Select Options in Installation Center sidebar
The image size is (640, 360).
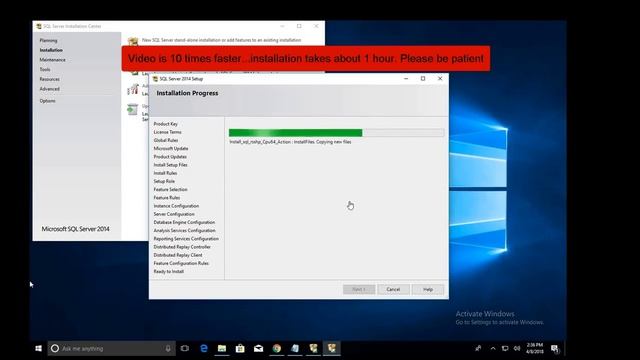47,101
